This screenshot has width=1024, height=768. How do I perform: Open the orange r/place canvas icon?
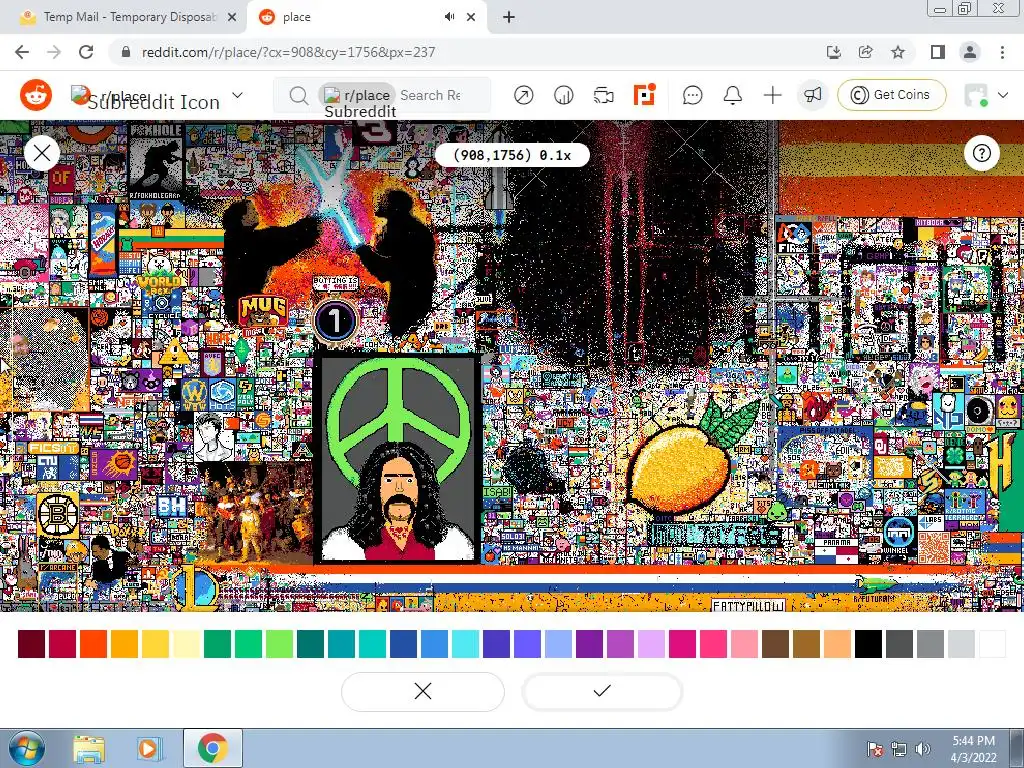coord(644,95)
